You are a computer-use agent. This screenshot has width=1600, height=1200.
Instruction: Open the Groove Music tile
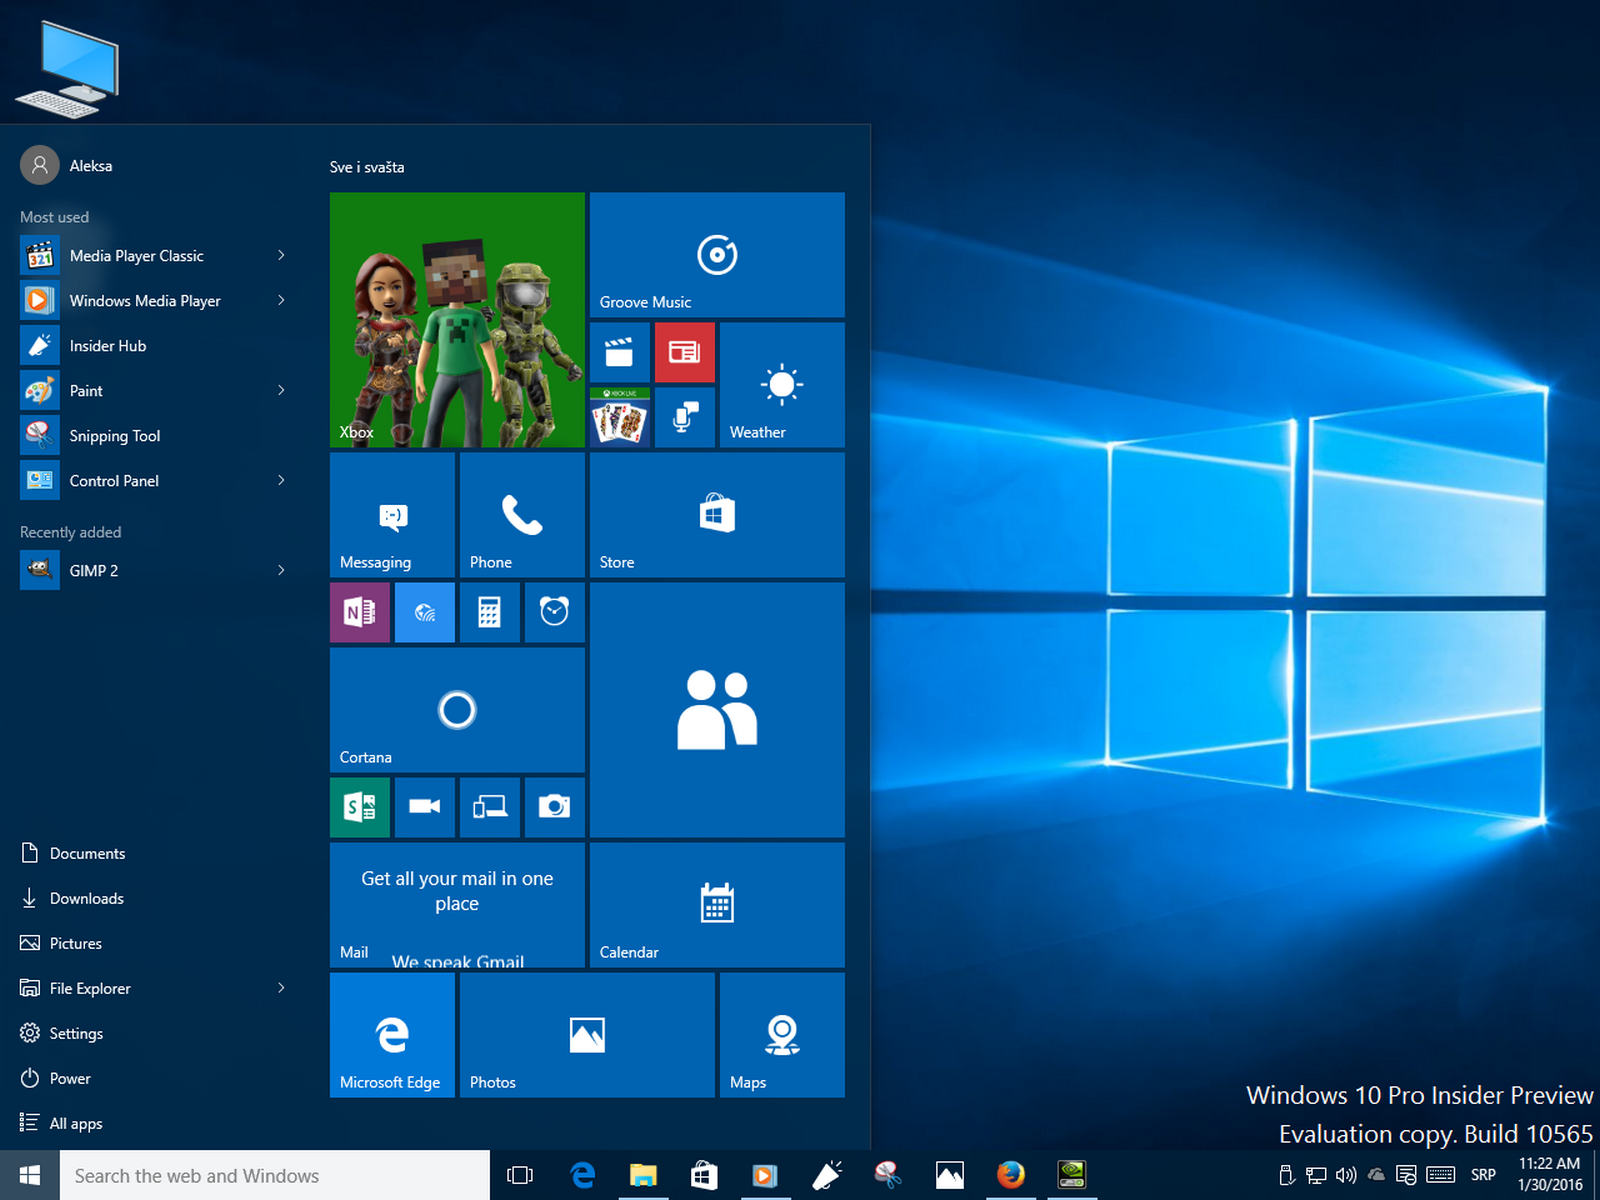click(x=716, y=255)
